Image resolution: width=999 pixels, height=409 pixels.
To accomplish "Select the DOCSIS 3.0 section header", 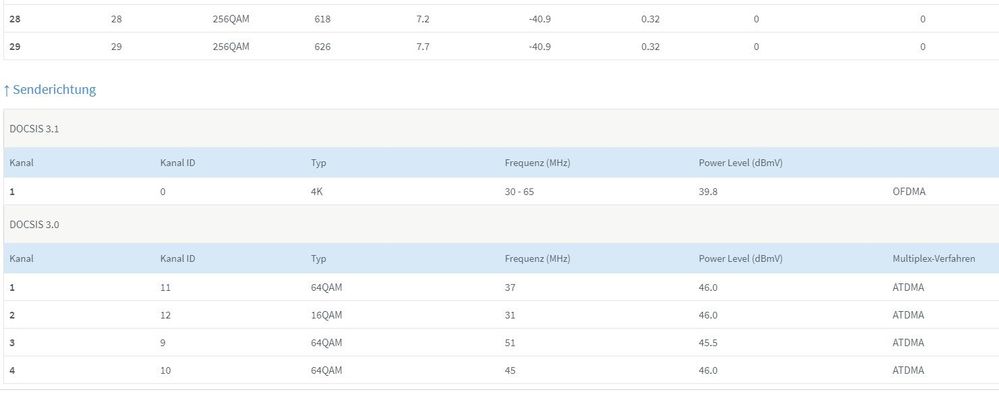I will [x=35, y=224].
